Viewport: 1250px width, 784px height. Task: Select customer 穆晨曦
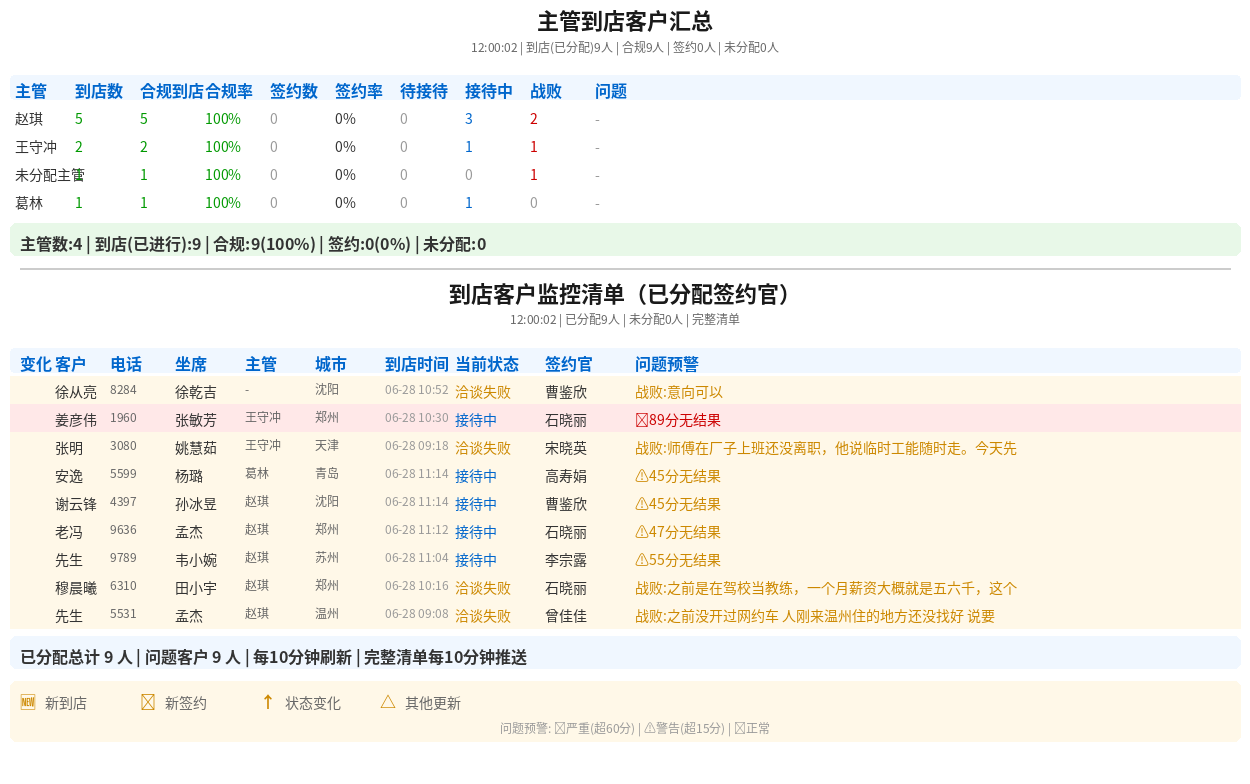[76, 588]
